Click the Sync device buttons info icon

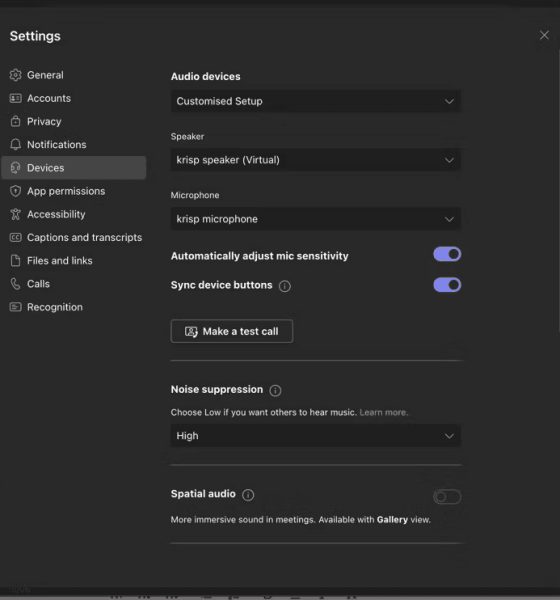pos(285,286)
